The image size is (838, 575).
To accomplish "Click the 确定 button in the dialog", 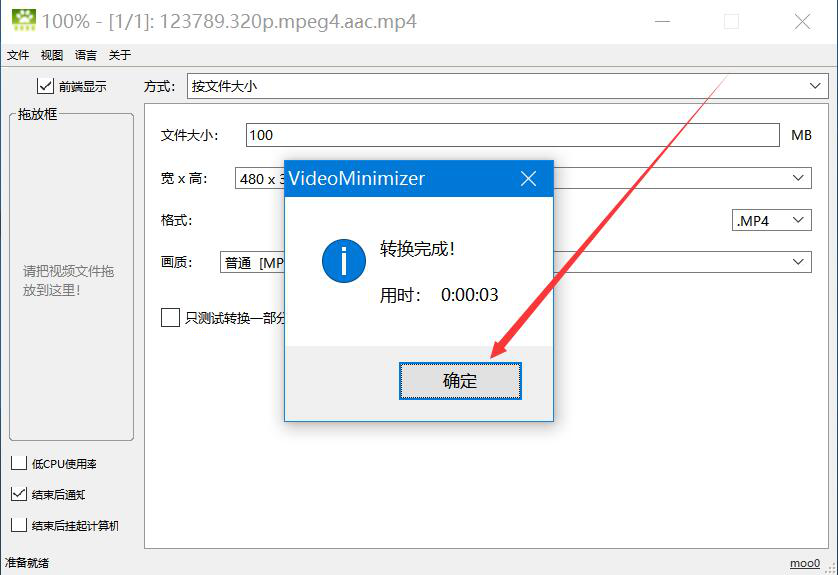I will click(460, 380).
